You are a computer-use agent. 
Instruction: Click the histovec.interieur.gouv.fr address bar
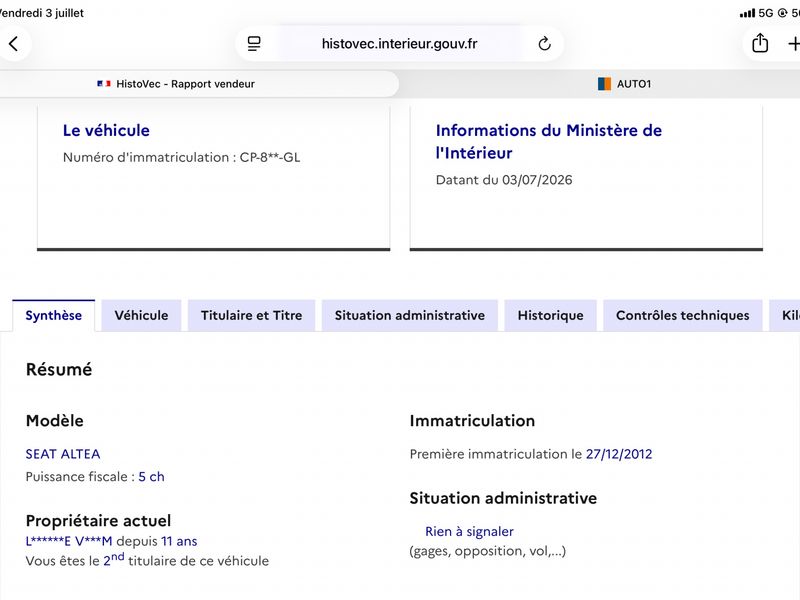click(399, 44)
